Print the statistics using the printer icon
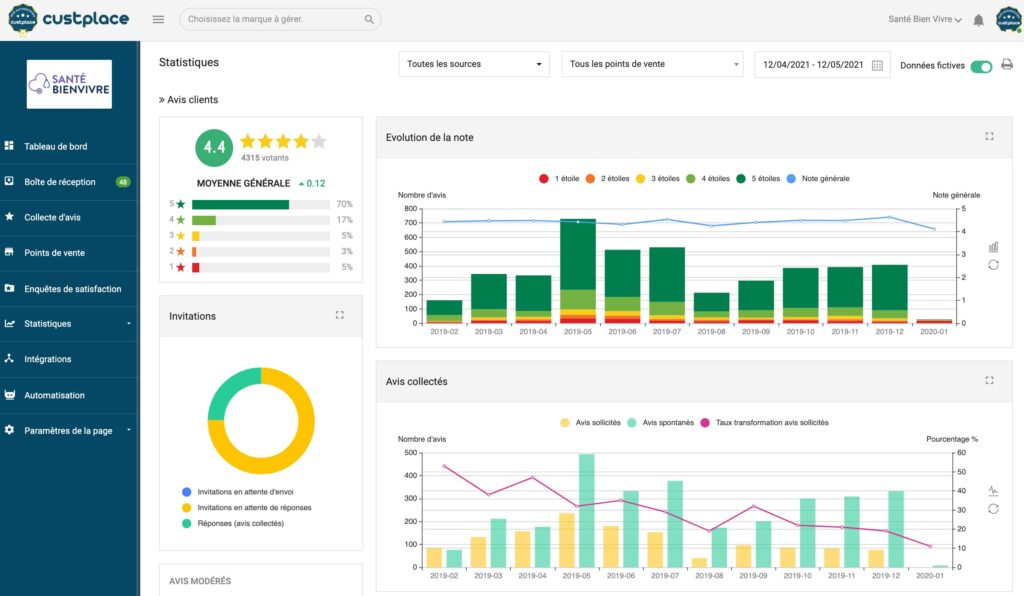Screen dimensions: 1024x596 [1008, 63]
